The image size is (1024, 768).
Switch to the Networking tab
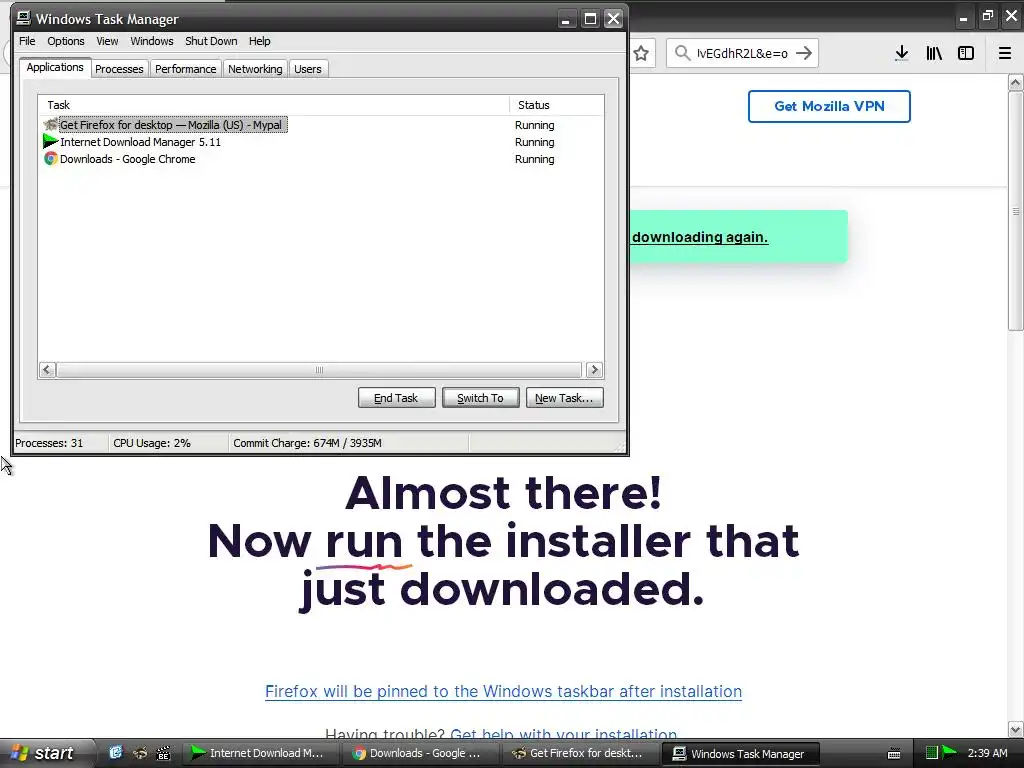point(255,69)
